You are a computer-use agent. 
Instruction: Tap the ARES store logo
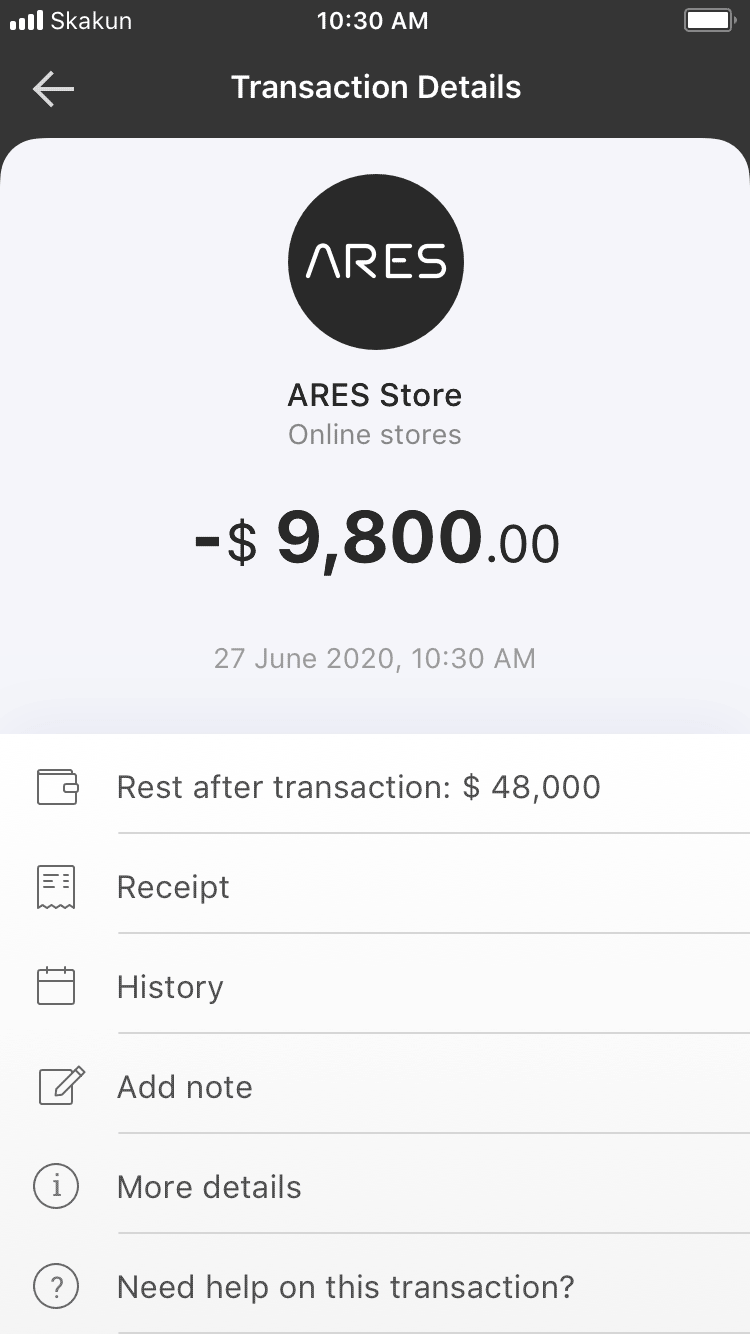[x=376, y=262]
